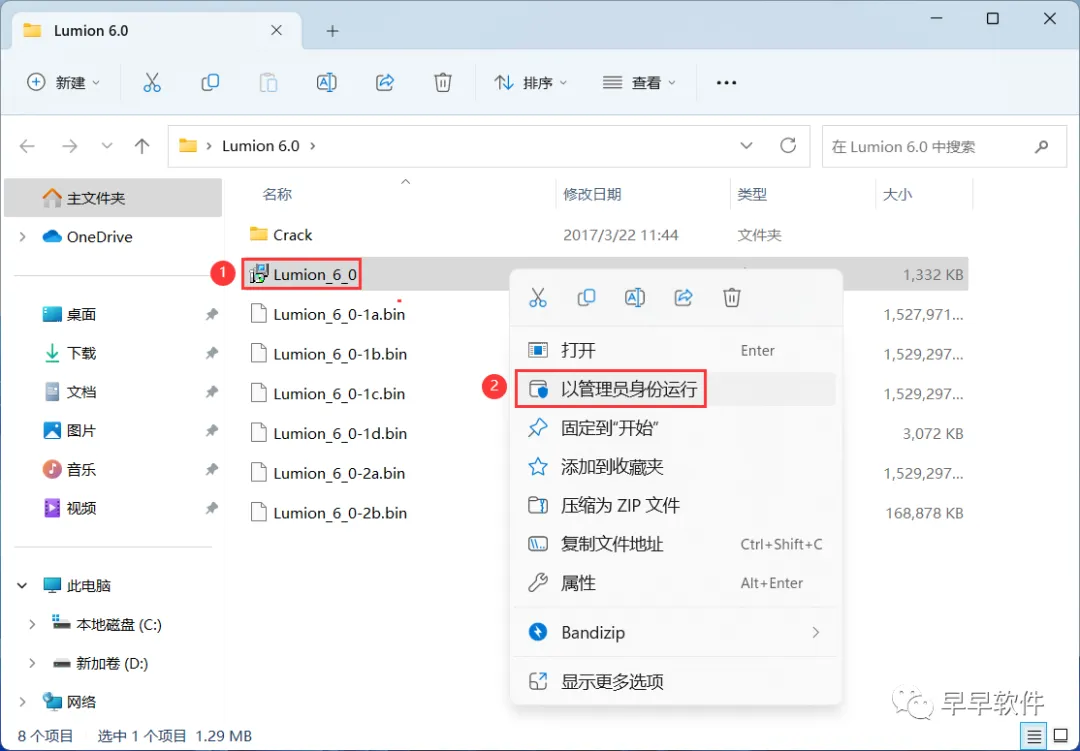
Task: Switch to details view in the status bar
Action: point(1034,737)
